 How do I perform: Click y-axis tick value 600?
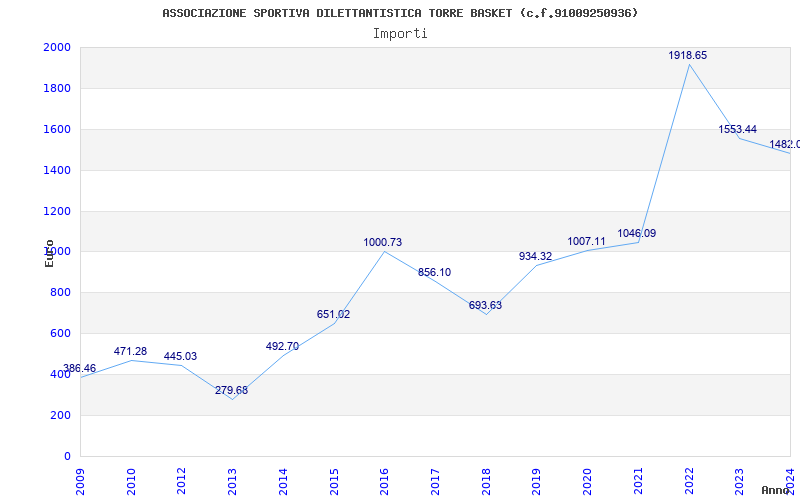click(60, 334)
